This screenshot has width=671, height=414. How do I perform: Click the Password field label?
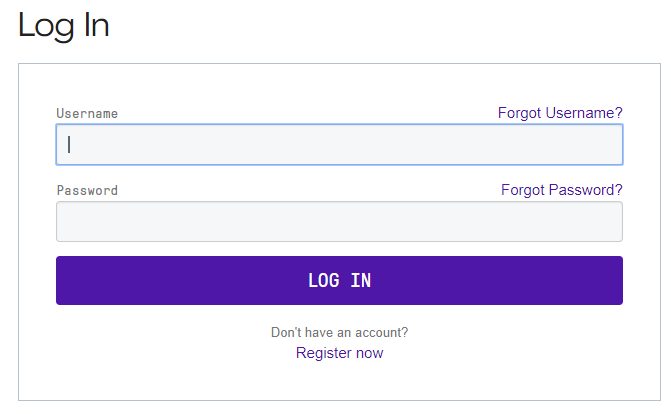pyautogui.click(x=87, y=190)
